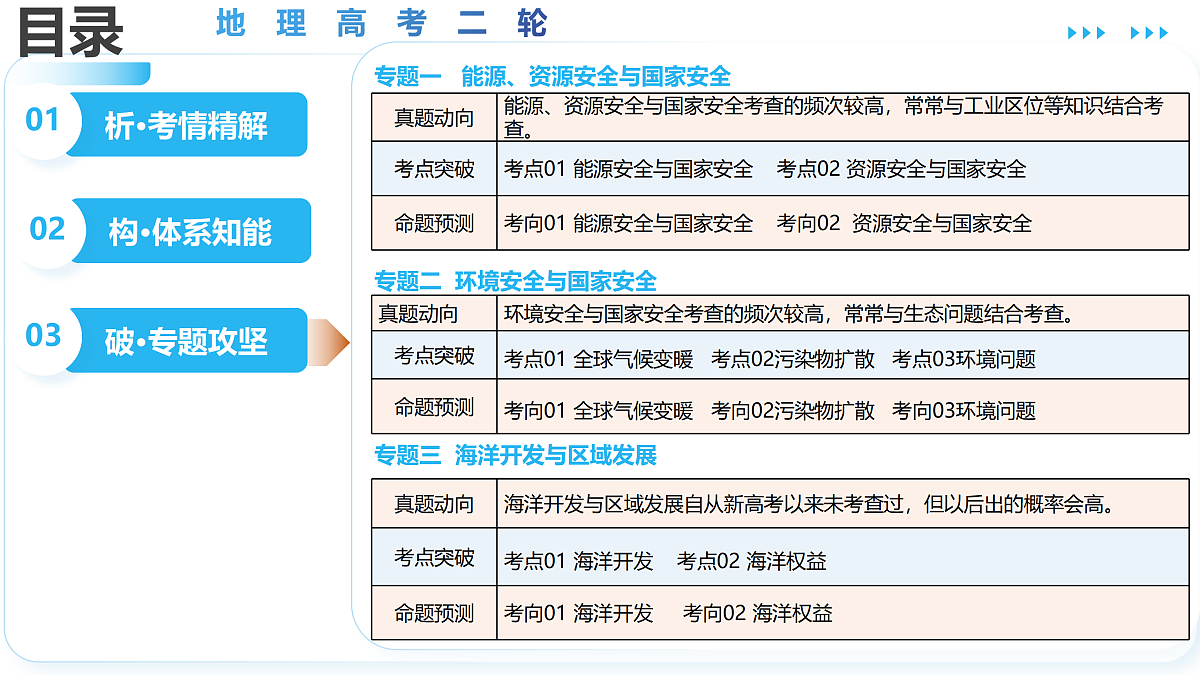1200x675 pixels.
Task: Click the 专题二 环境安全与国家安全 heading
Action: 516,282
